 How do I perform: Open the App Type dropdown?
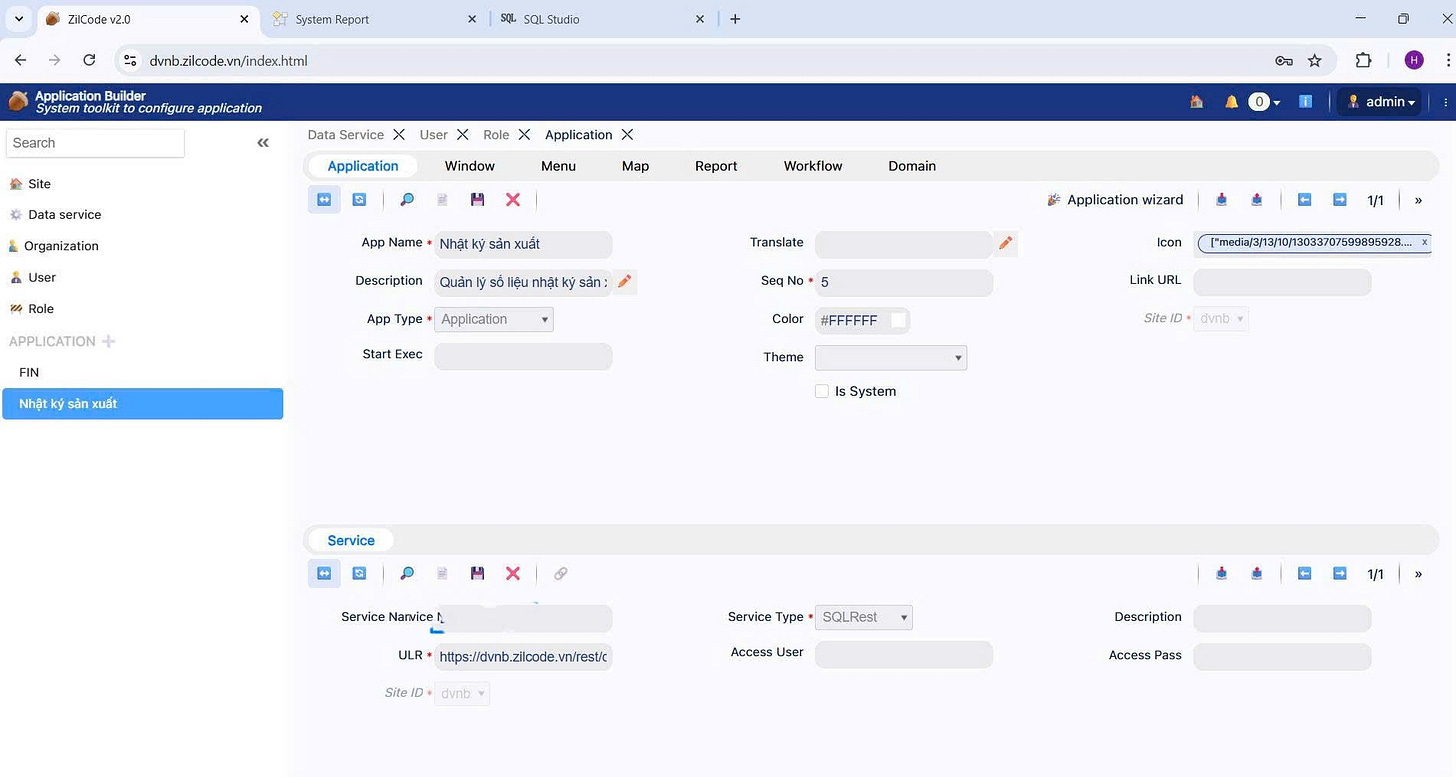(494, 319)
